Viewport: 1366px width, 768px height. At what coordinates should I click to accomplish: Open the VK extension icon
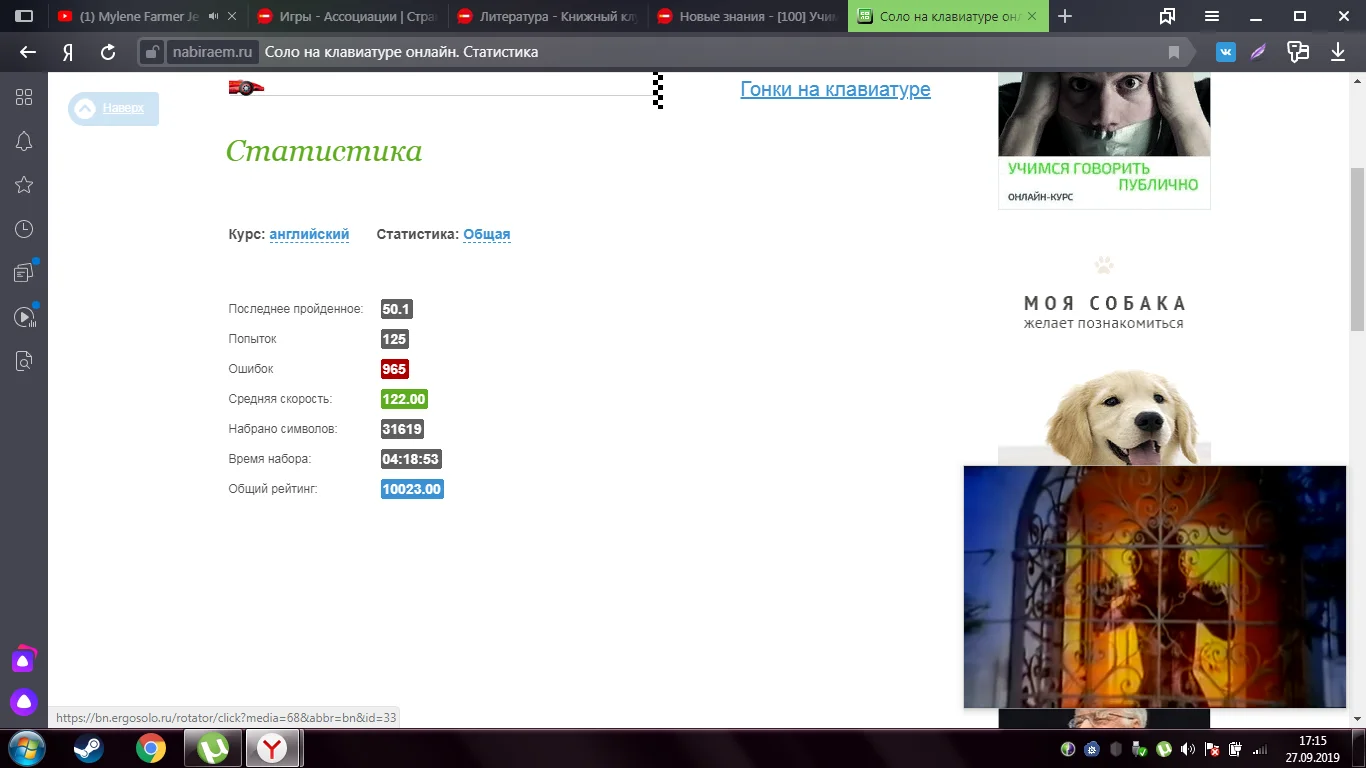(x=1226, y=52)
